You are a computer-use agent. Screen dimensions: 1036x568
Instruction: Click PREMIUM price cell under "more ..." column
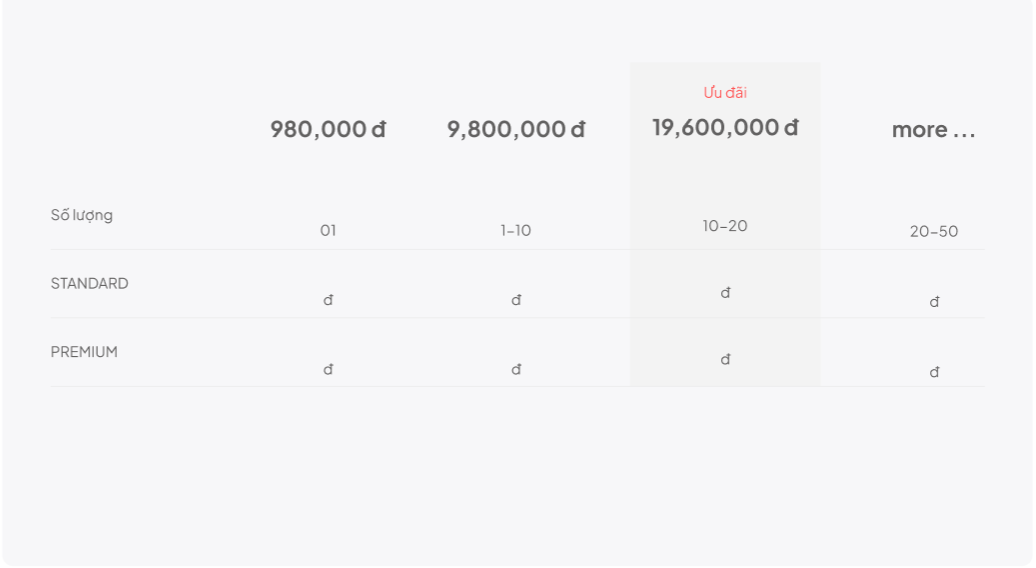click(x=934, y=373)
